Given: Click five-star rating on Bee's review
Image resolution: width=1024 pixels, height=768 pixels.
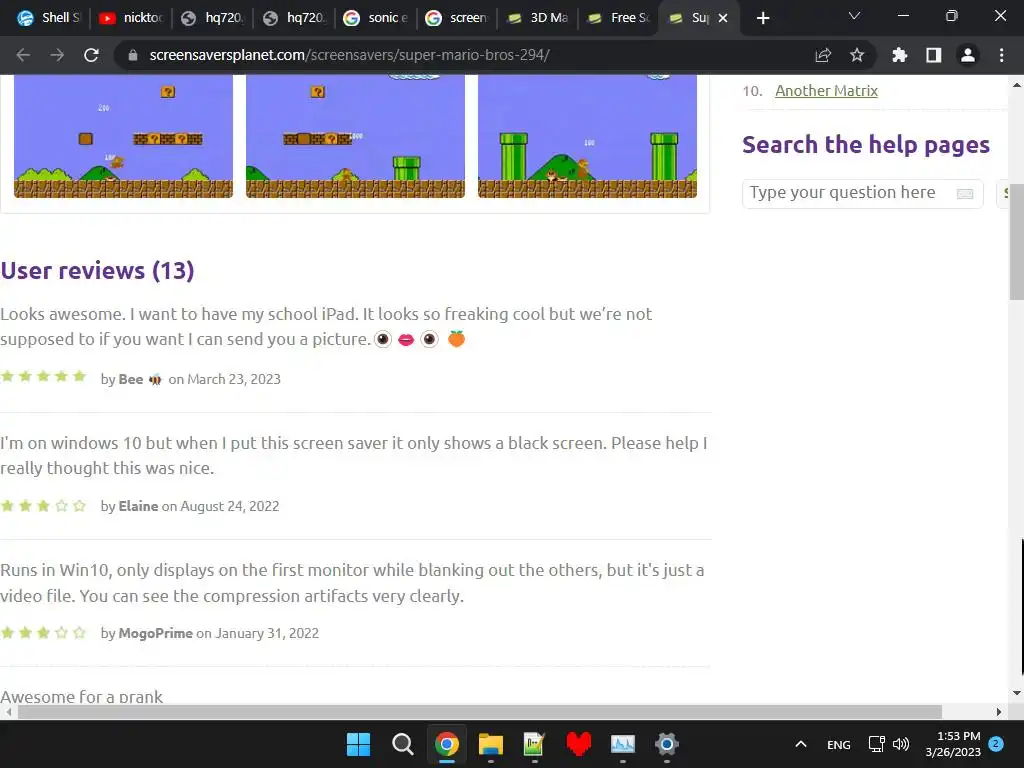Looking at the screenshot, I should [x=43, y=376].
